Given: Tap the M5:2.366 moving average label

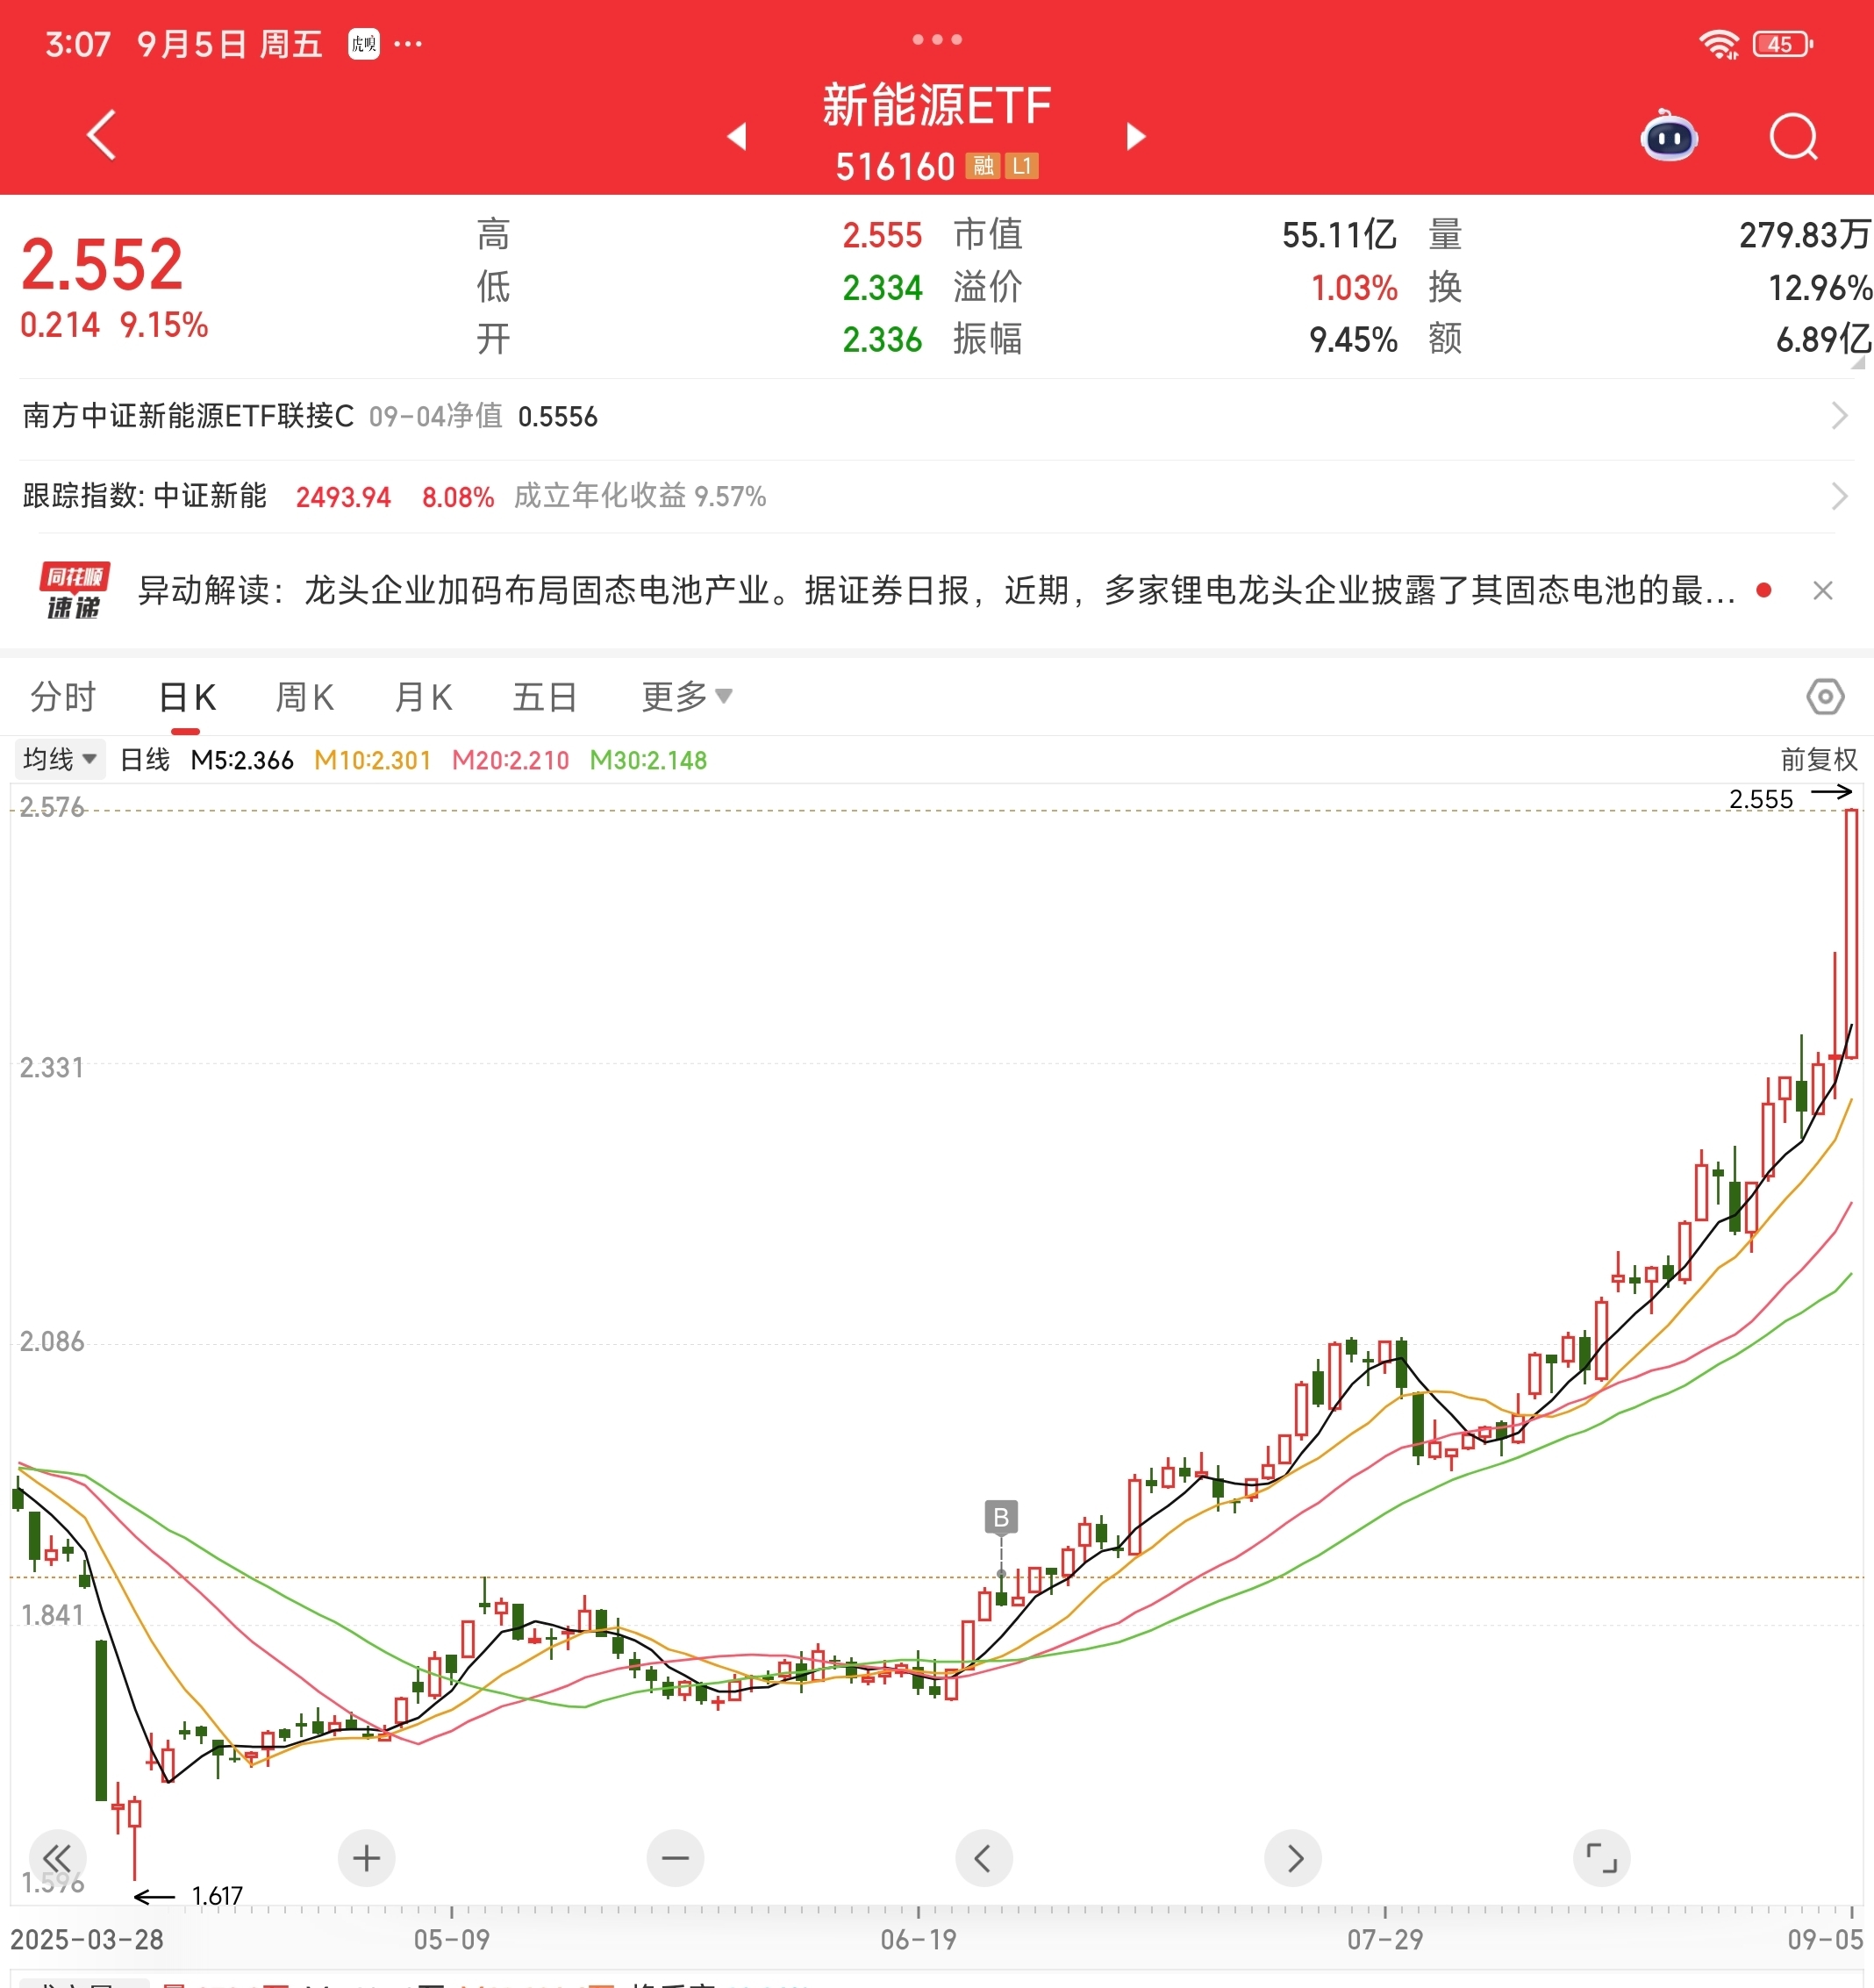Looking at the screenshot, I should (242, 760).
